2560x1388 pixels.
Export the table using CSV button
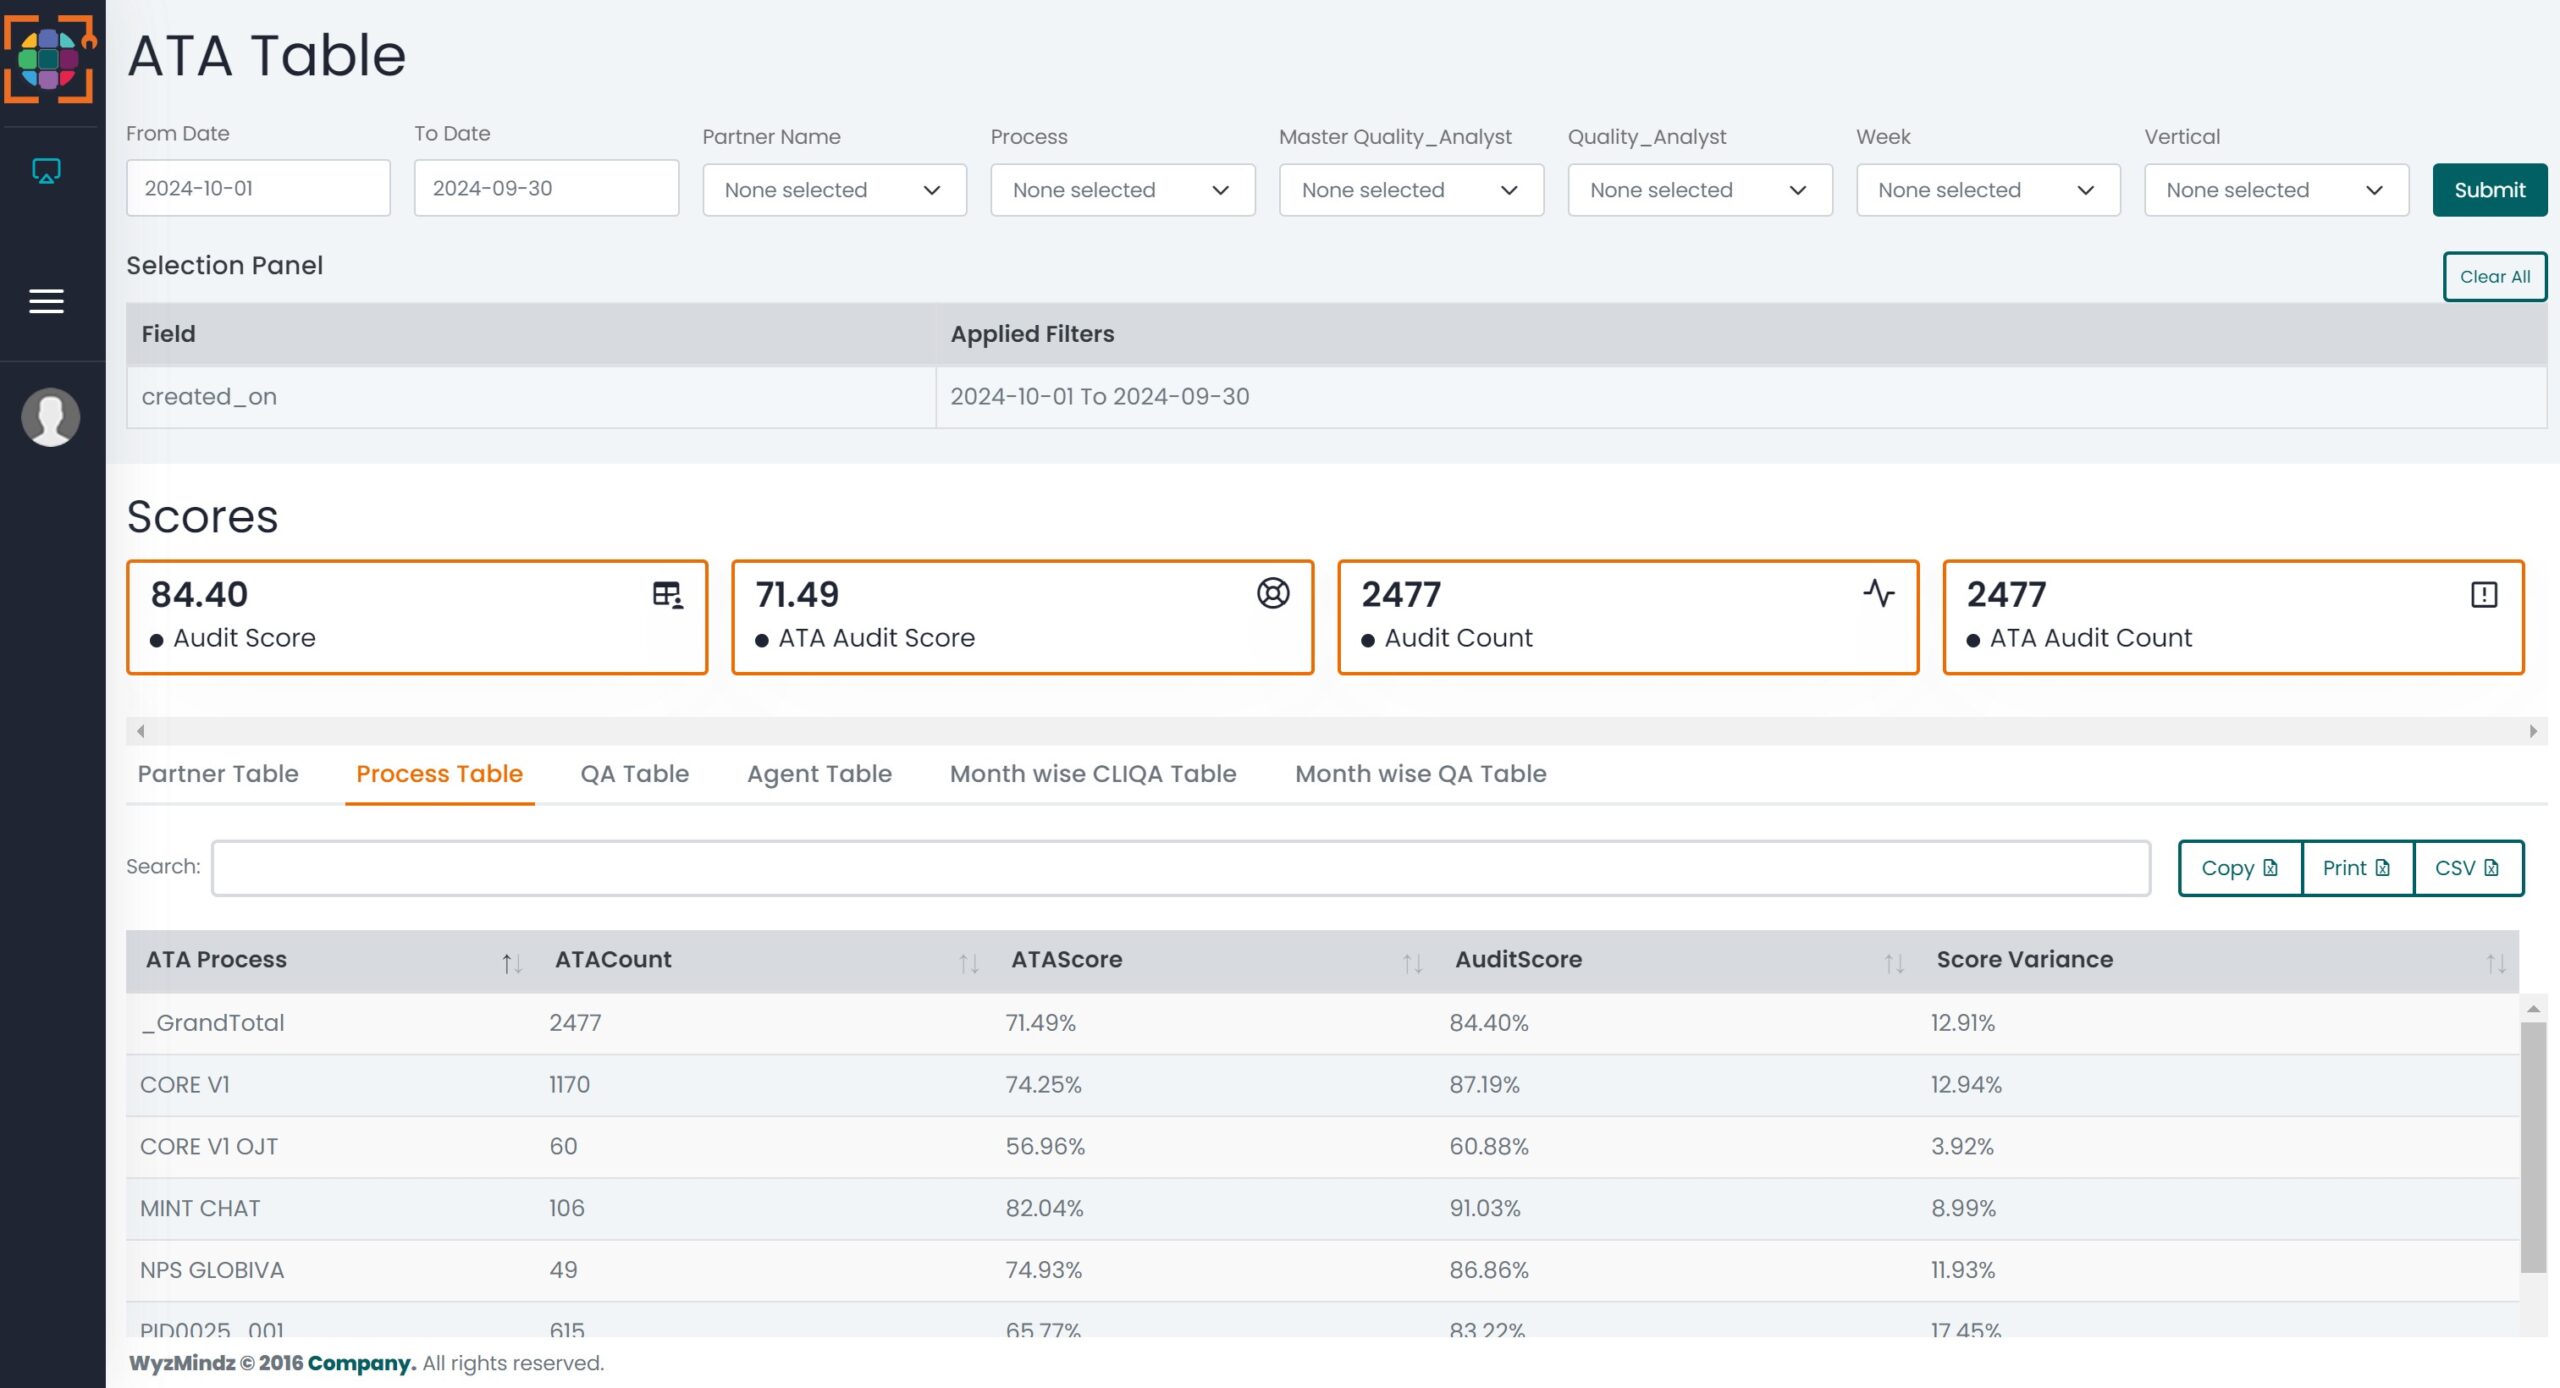[2467, 868]
